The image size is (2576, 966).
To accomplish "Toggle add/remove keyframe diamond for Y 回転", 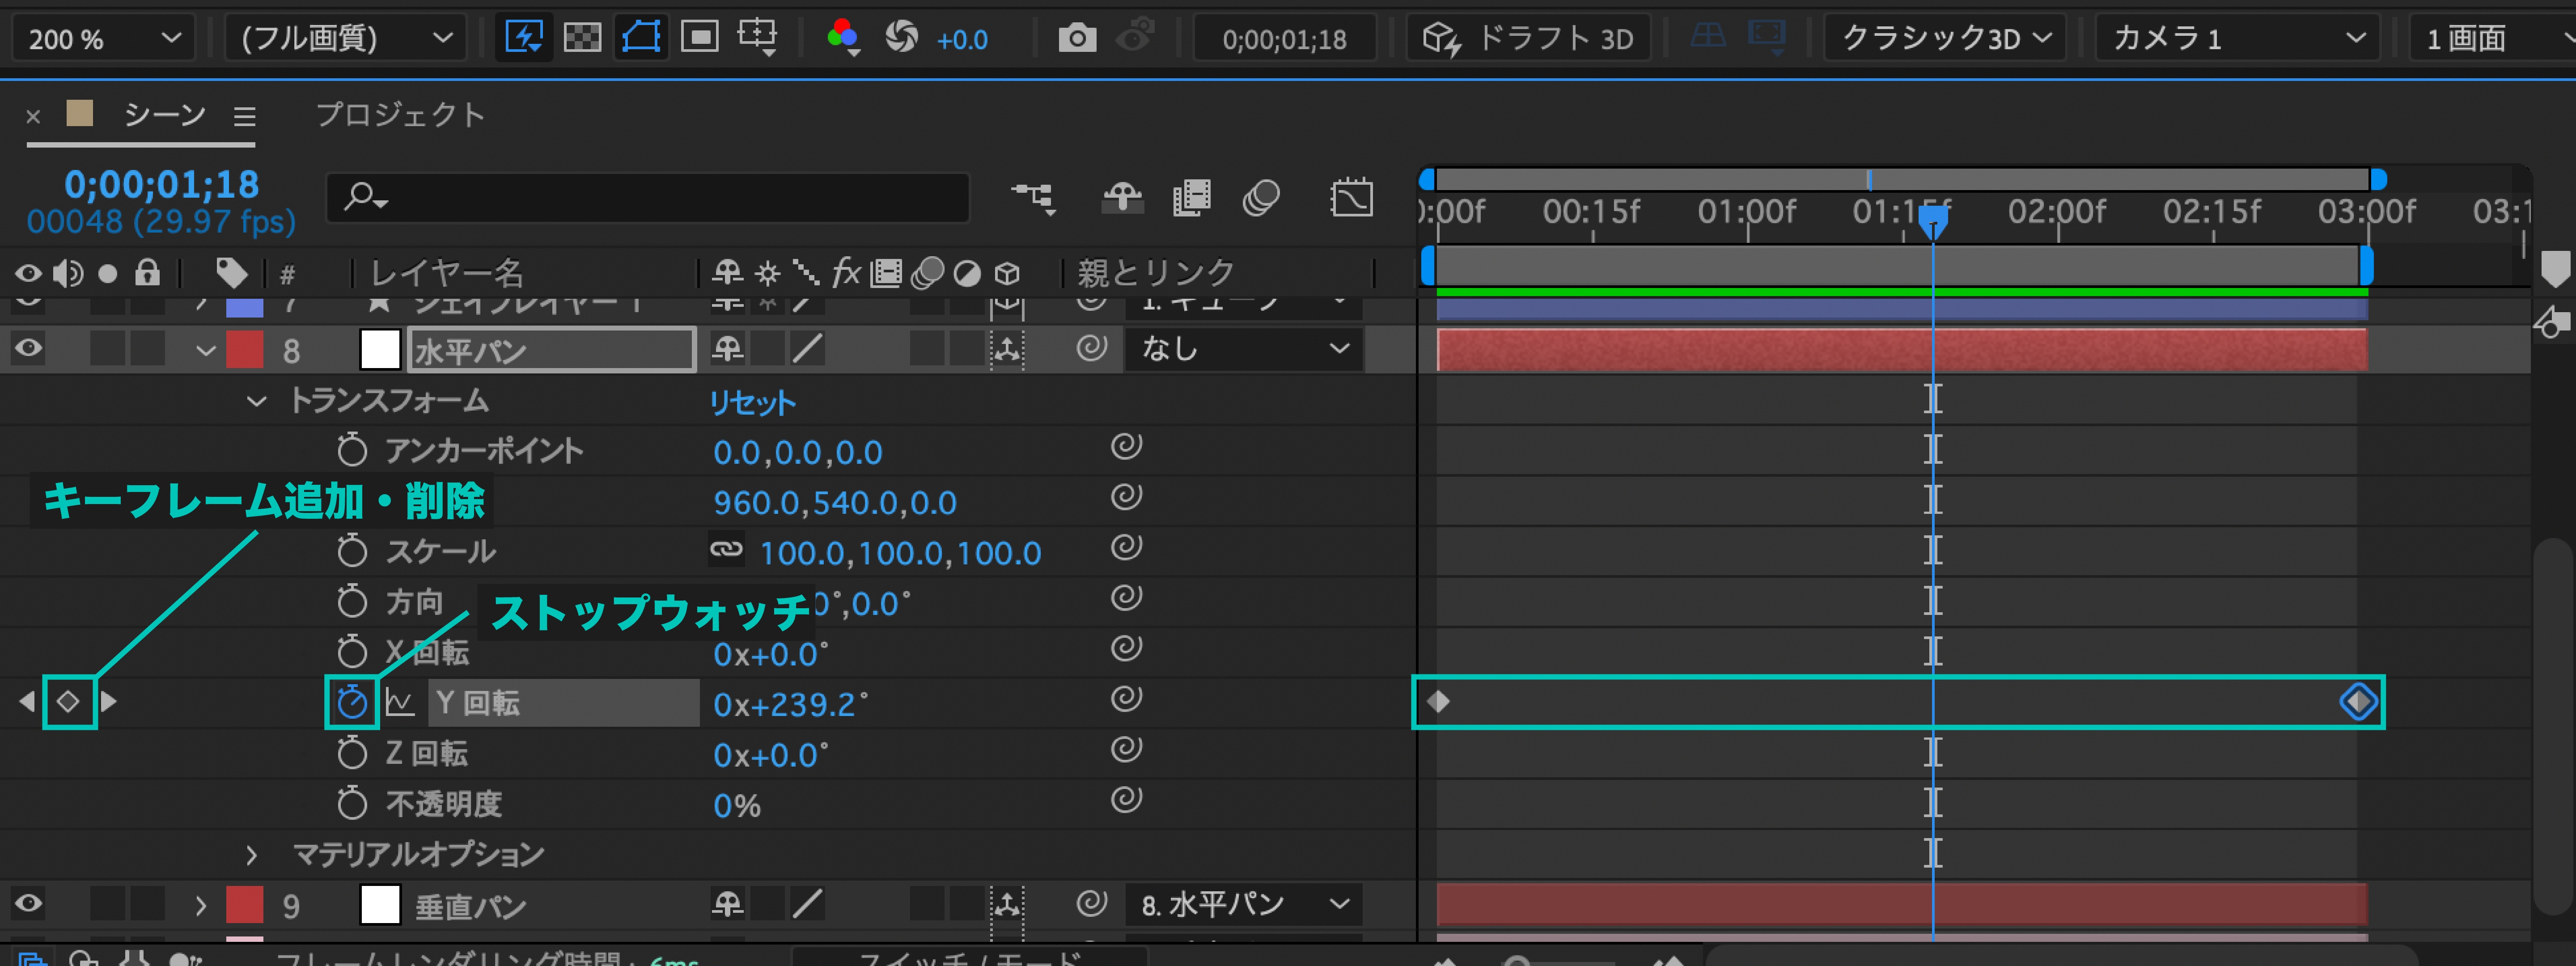I will [x=68, y=702].
